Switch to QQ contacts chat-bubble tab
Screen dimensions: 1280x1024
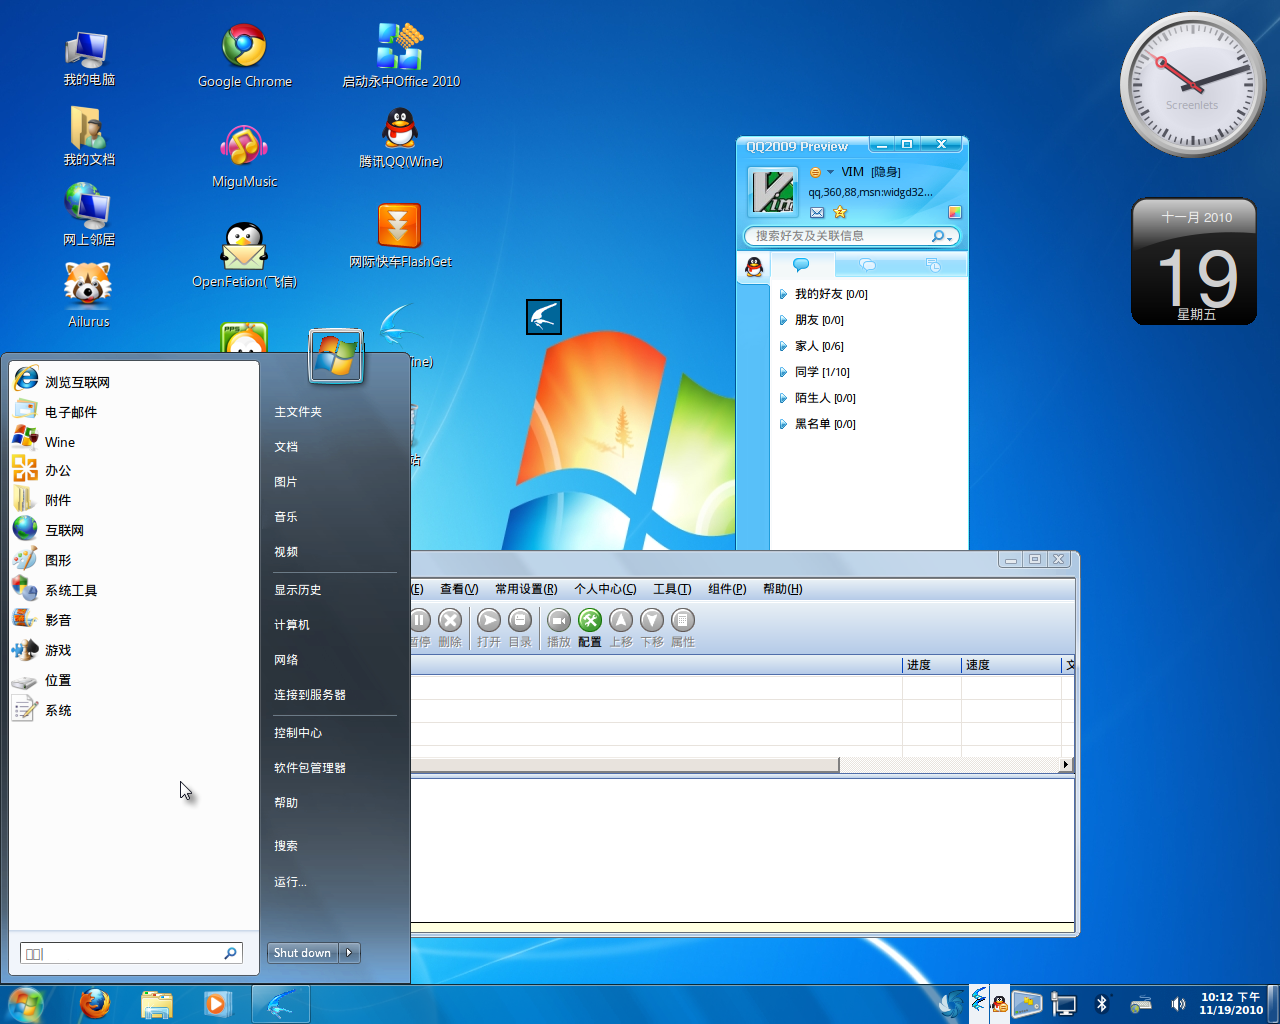coord(801,265)
